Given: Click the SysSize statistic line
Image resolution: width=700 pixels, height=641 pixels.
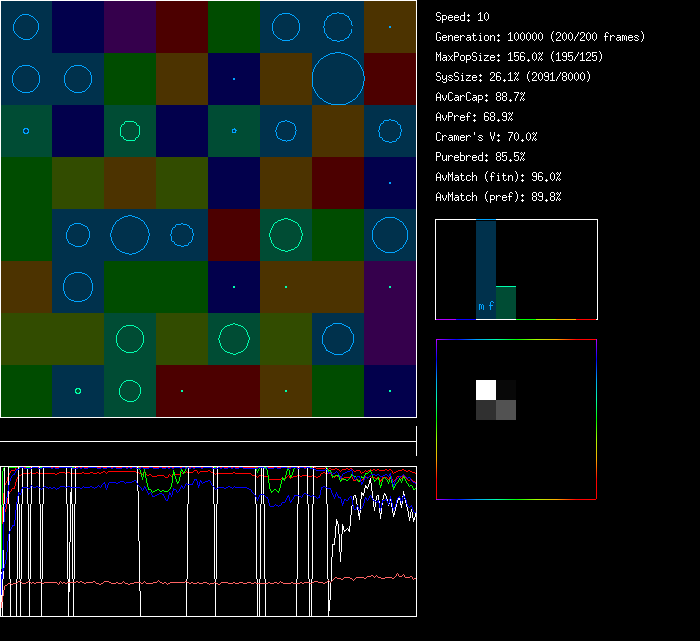Looking at the screenshot, I should [512, 77].
